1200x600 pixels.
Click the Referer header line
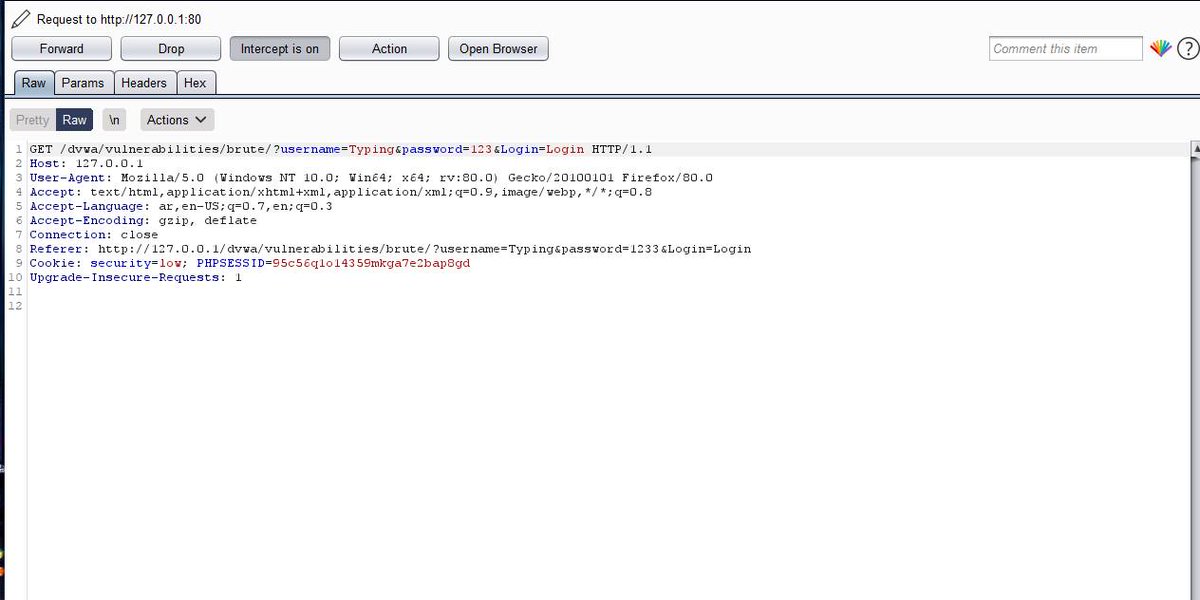[390, 249]
